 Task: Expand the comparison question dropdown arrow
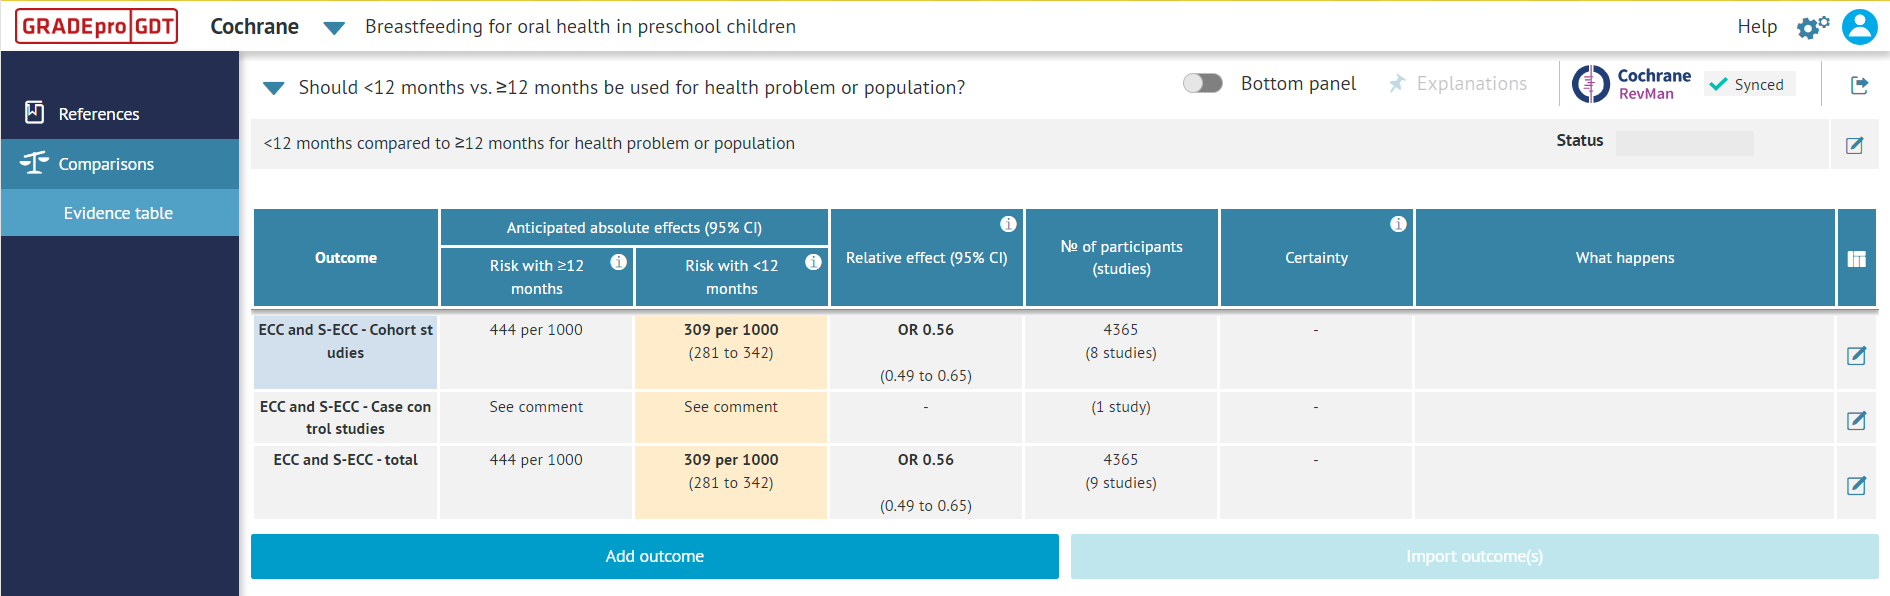[x=273, y=88]
